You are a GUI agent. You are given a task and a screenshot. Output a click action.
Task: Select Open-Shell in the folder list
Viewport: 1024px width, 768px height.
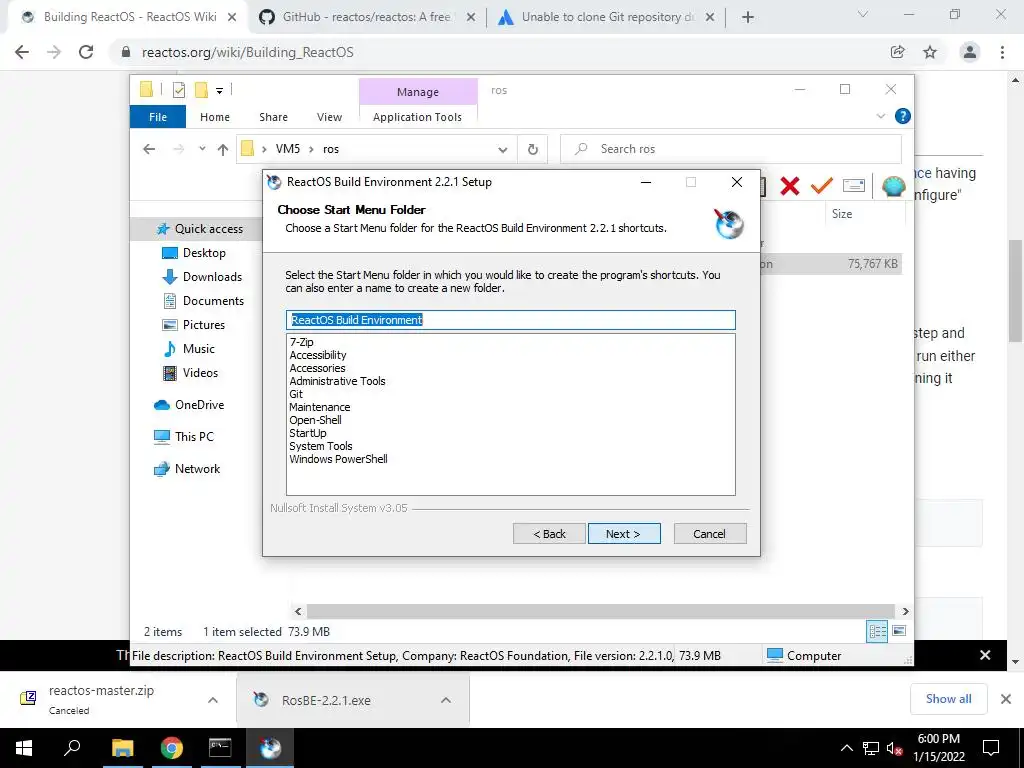pos(315,421)
